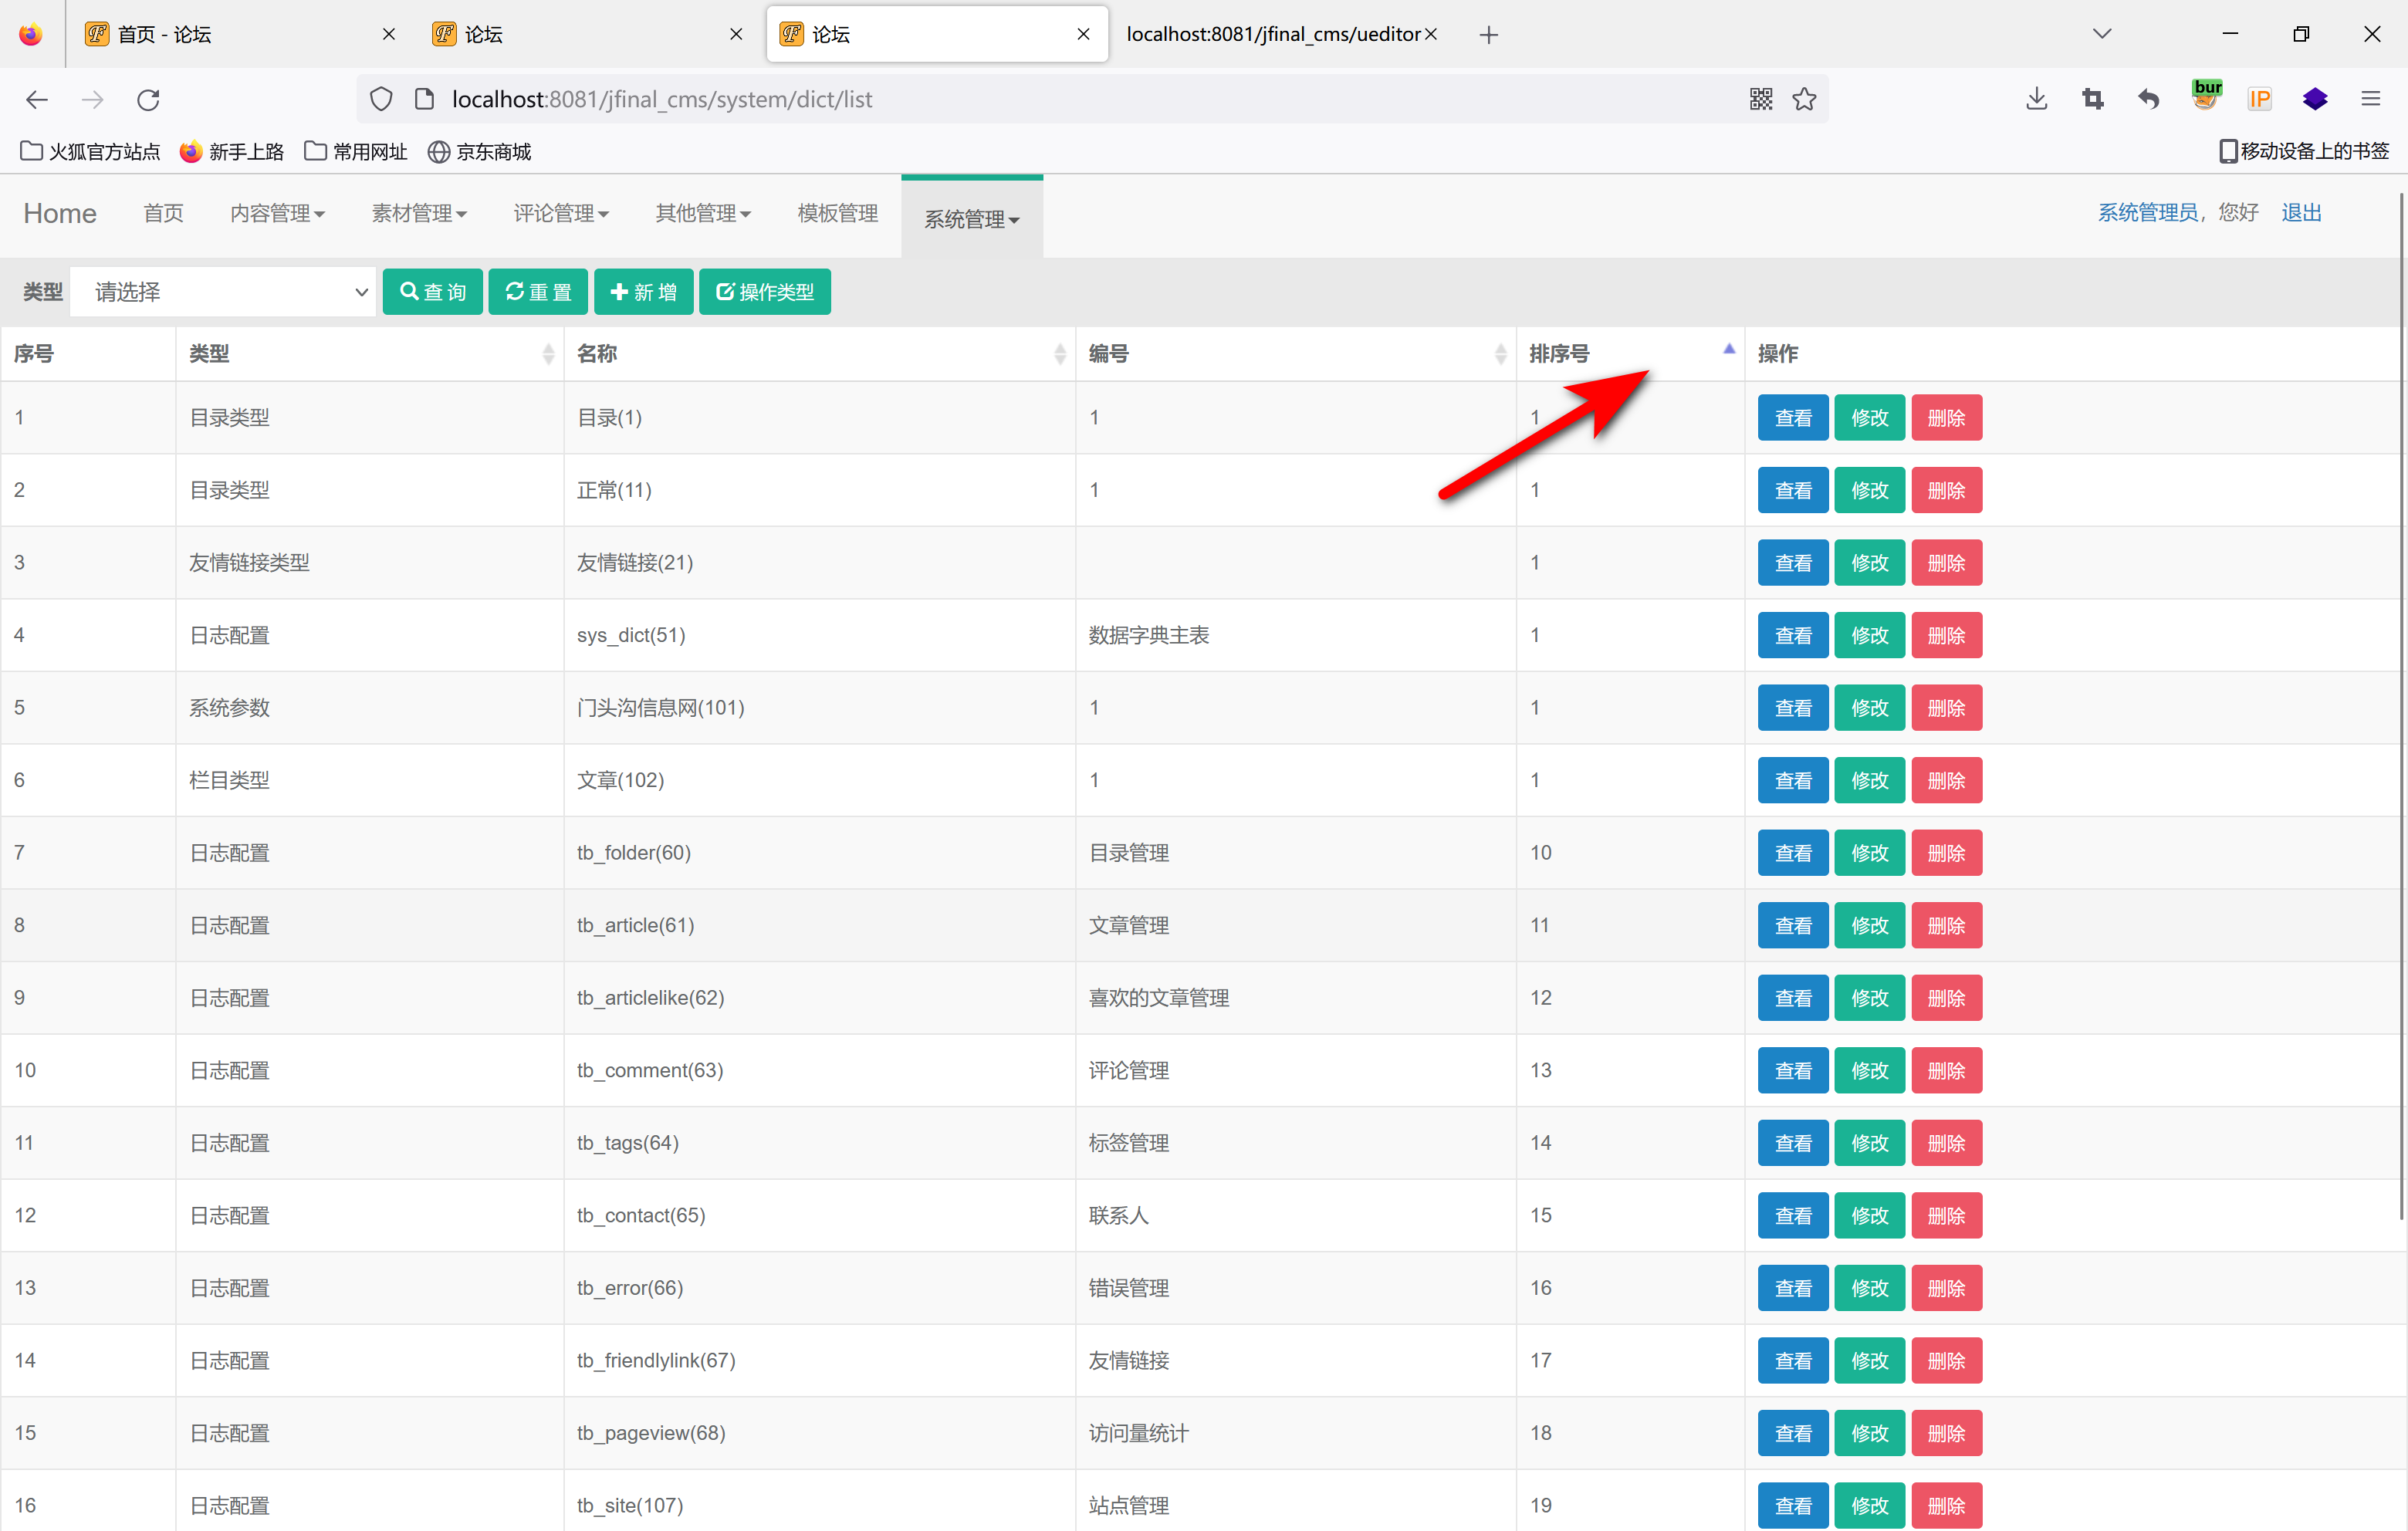2408x1531 pixels.
Task: Click the 新增 button
Action: (x=643, y=292)
